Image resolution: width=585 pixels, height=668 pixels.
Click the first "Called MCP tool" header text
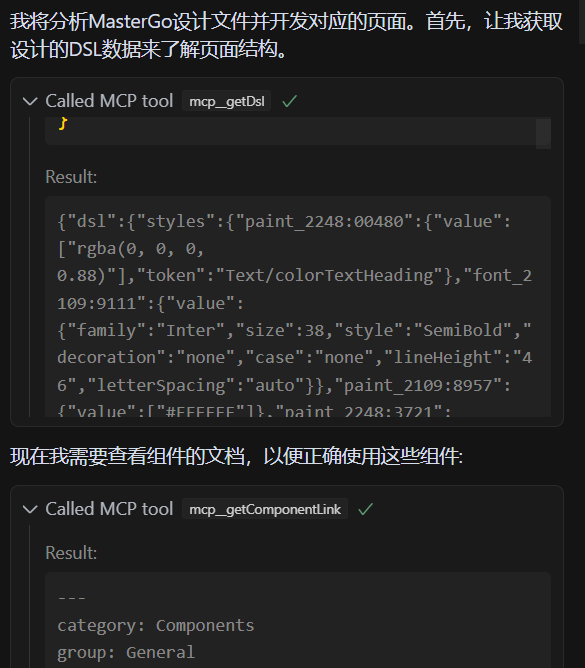point(109,101)
